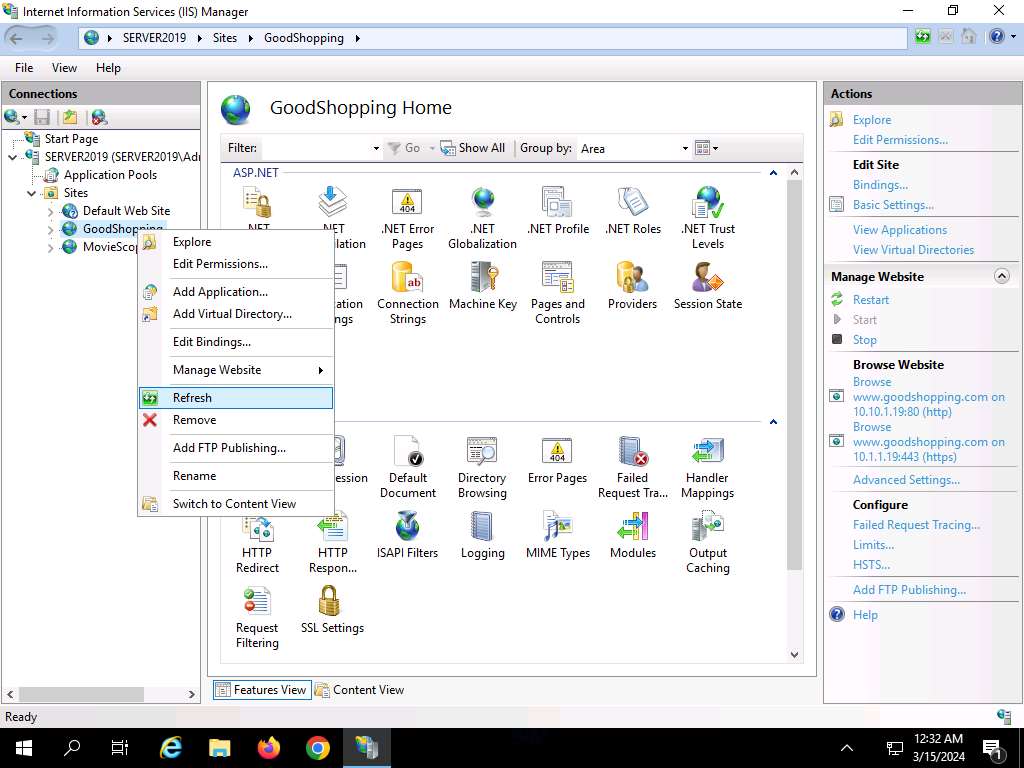Collapse the Manage Website actions section
The height and width of the screenshot is (768, 1024).
click(1001, 276)
